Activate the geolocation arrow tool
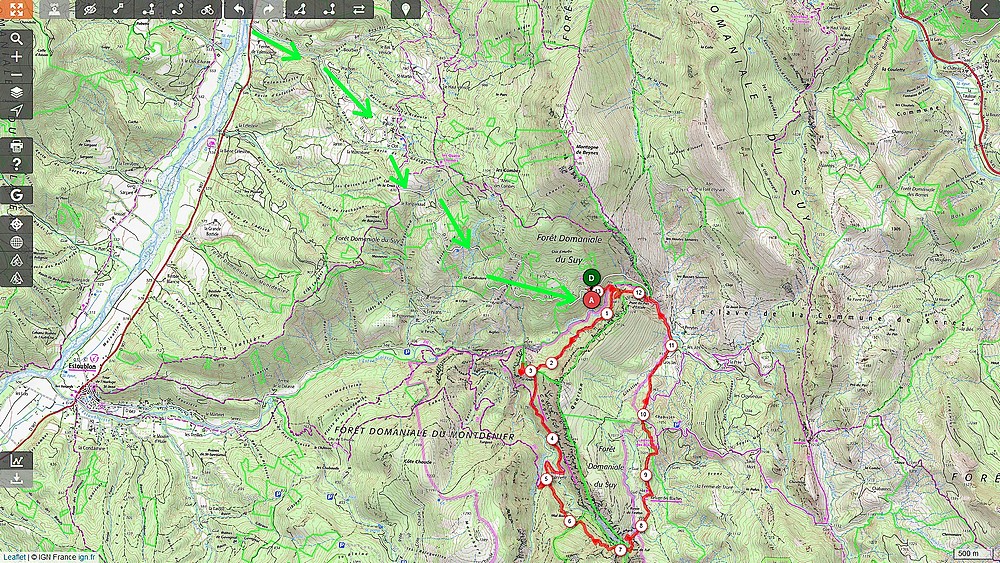1000x563 pixels. [17, 111]
